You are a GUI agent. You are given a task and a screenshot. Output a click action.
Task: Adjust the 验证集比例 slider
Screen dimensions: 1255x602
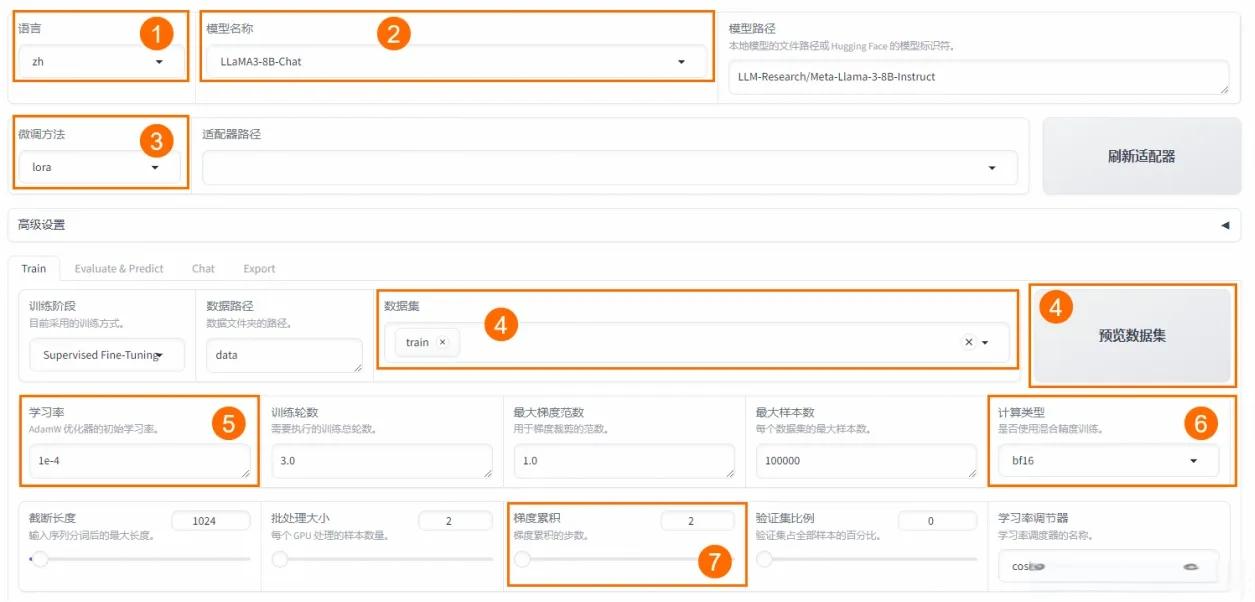(866, 559)
